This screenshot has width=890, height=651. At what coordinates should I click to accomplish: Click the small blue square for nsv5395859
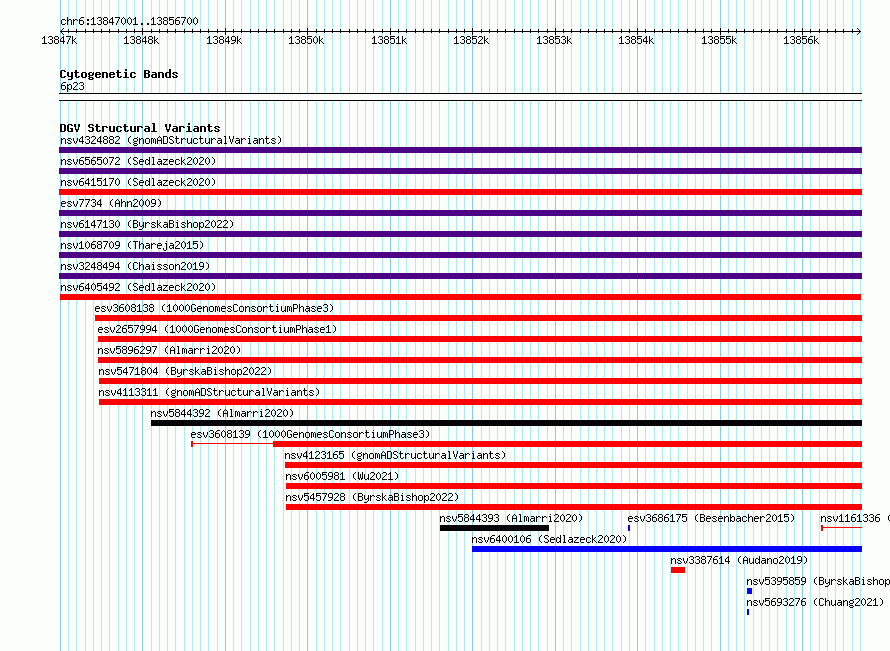pyautogui.click(x=749, y=591)
